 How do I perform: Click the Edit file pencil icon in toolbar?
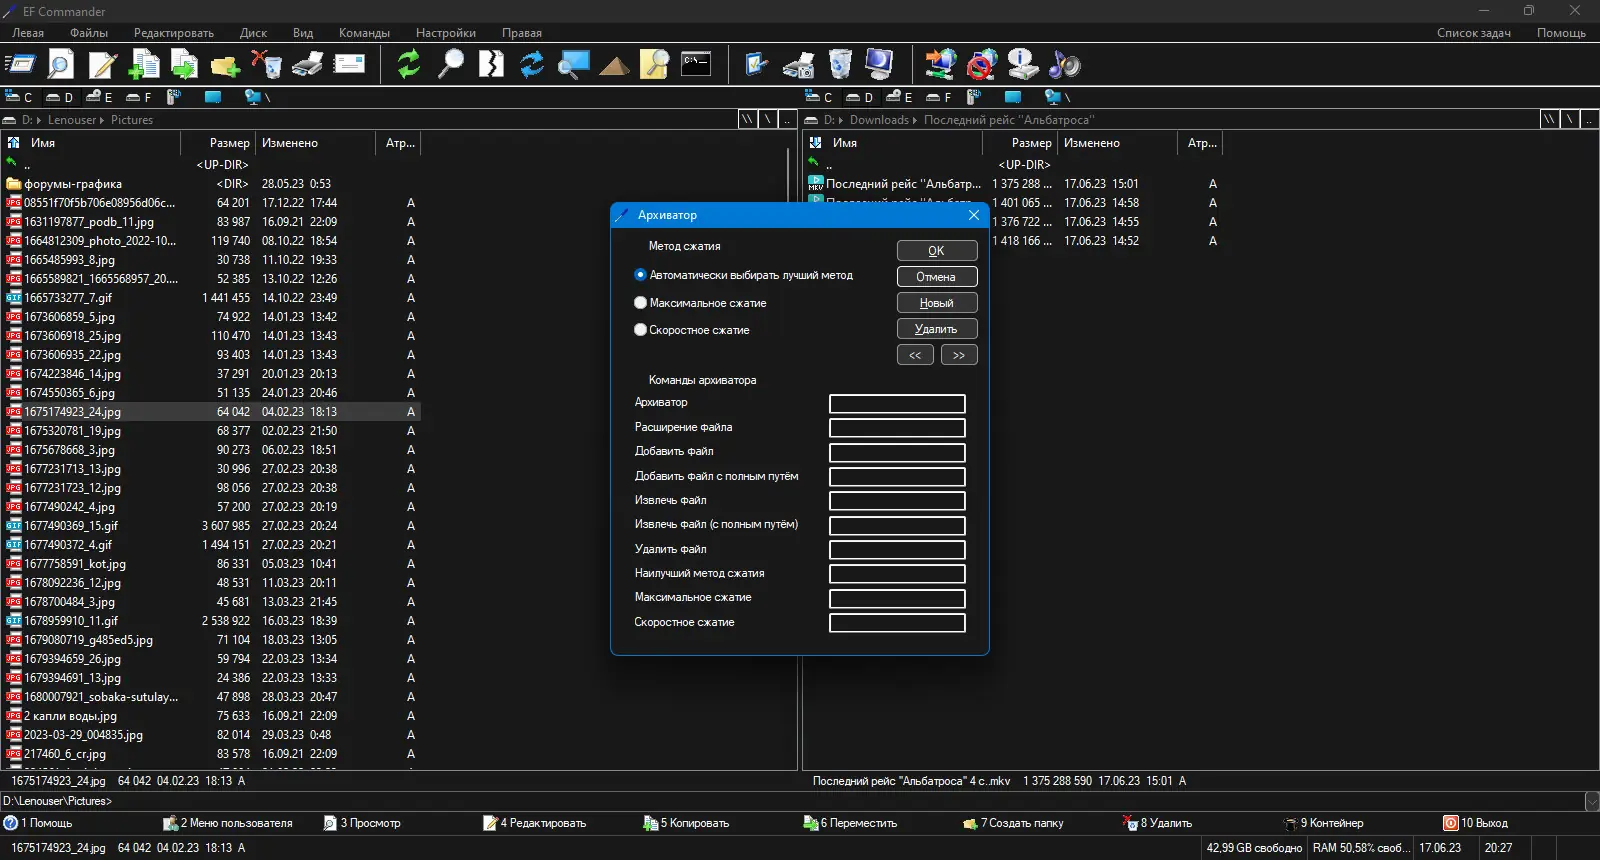coord(103,65)
